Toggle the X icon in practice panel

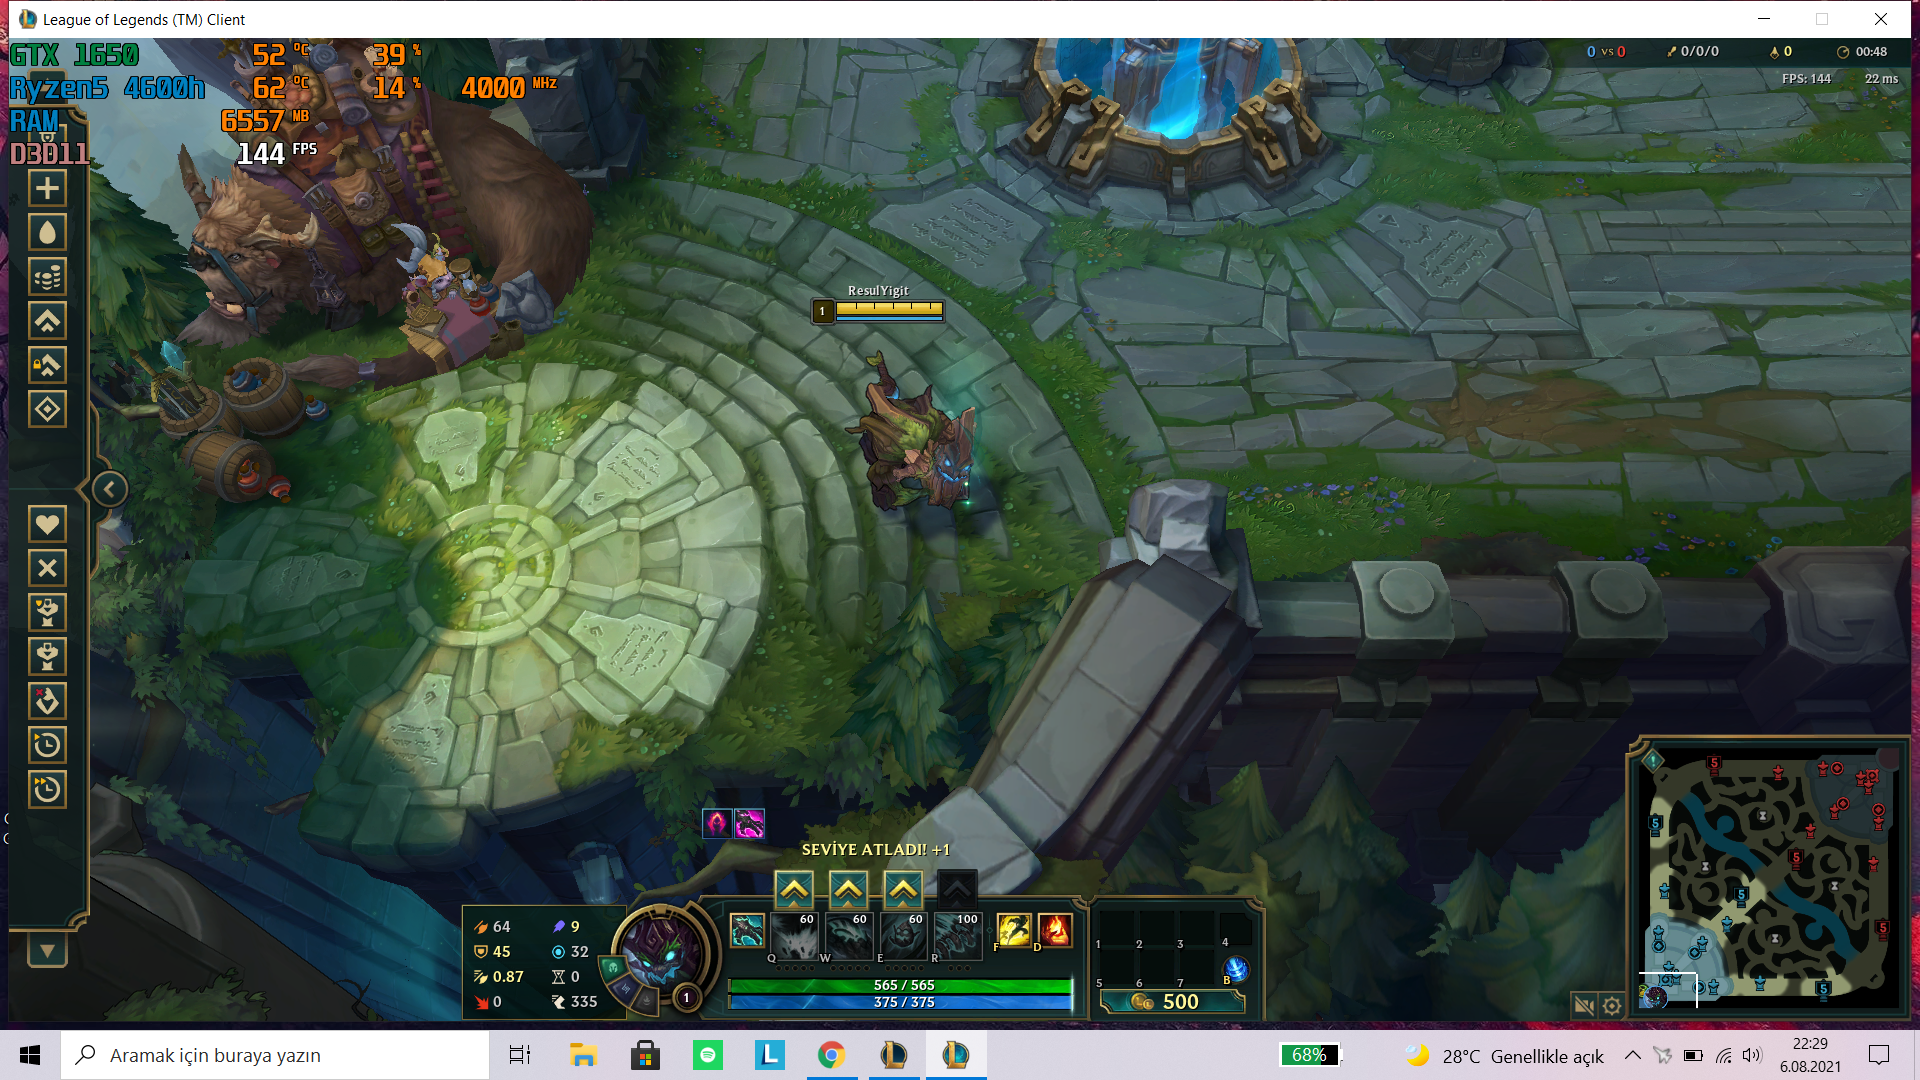(47, 568)
